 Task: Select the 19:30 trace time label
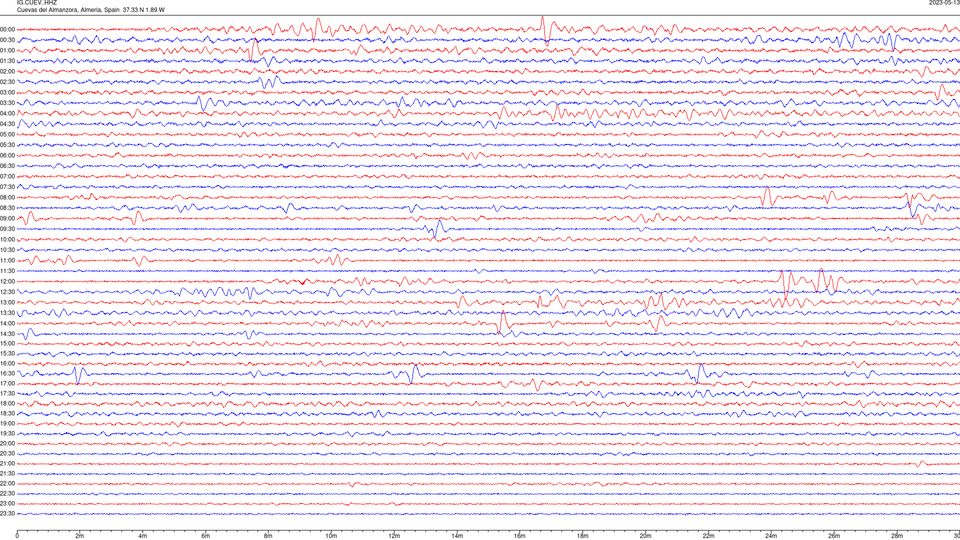pos(7,433)
